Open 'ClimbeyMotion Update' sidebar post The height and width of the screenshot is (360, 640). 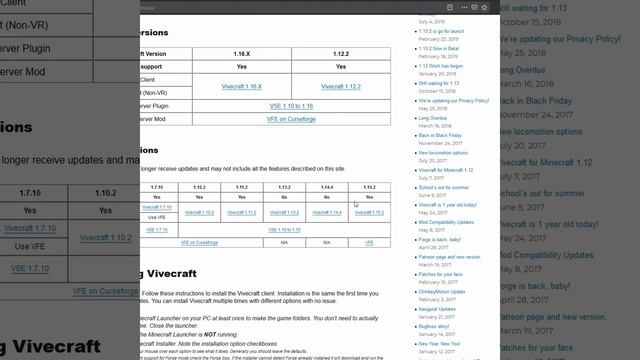tap(442, 291)
